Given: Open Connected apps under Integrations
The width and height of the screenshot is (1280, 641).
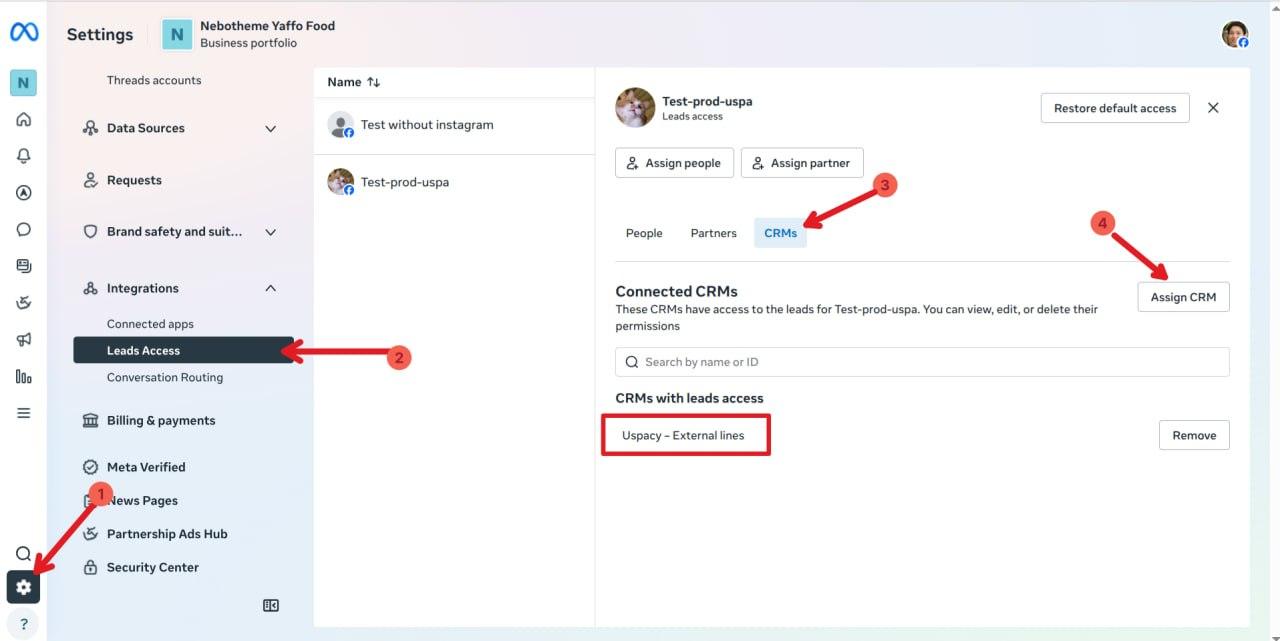Looking at the screenshot, I should [150, 324].
